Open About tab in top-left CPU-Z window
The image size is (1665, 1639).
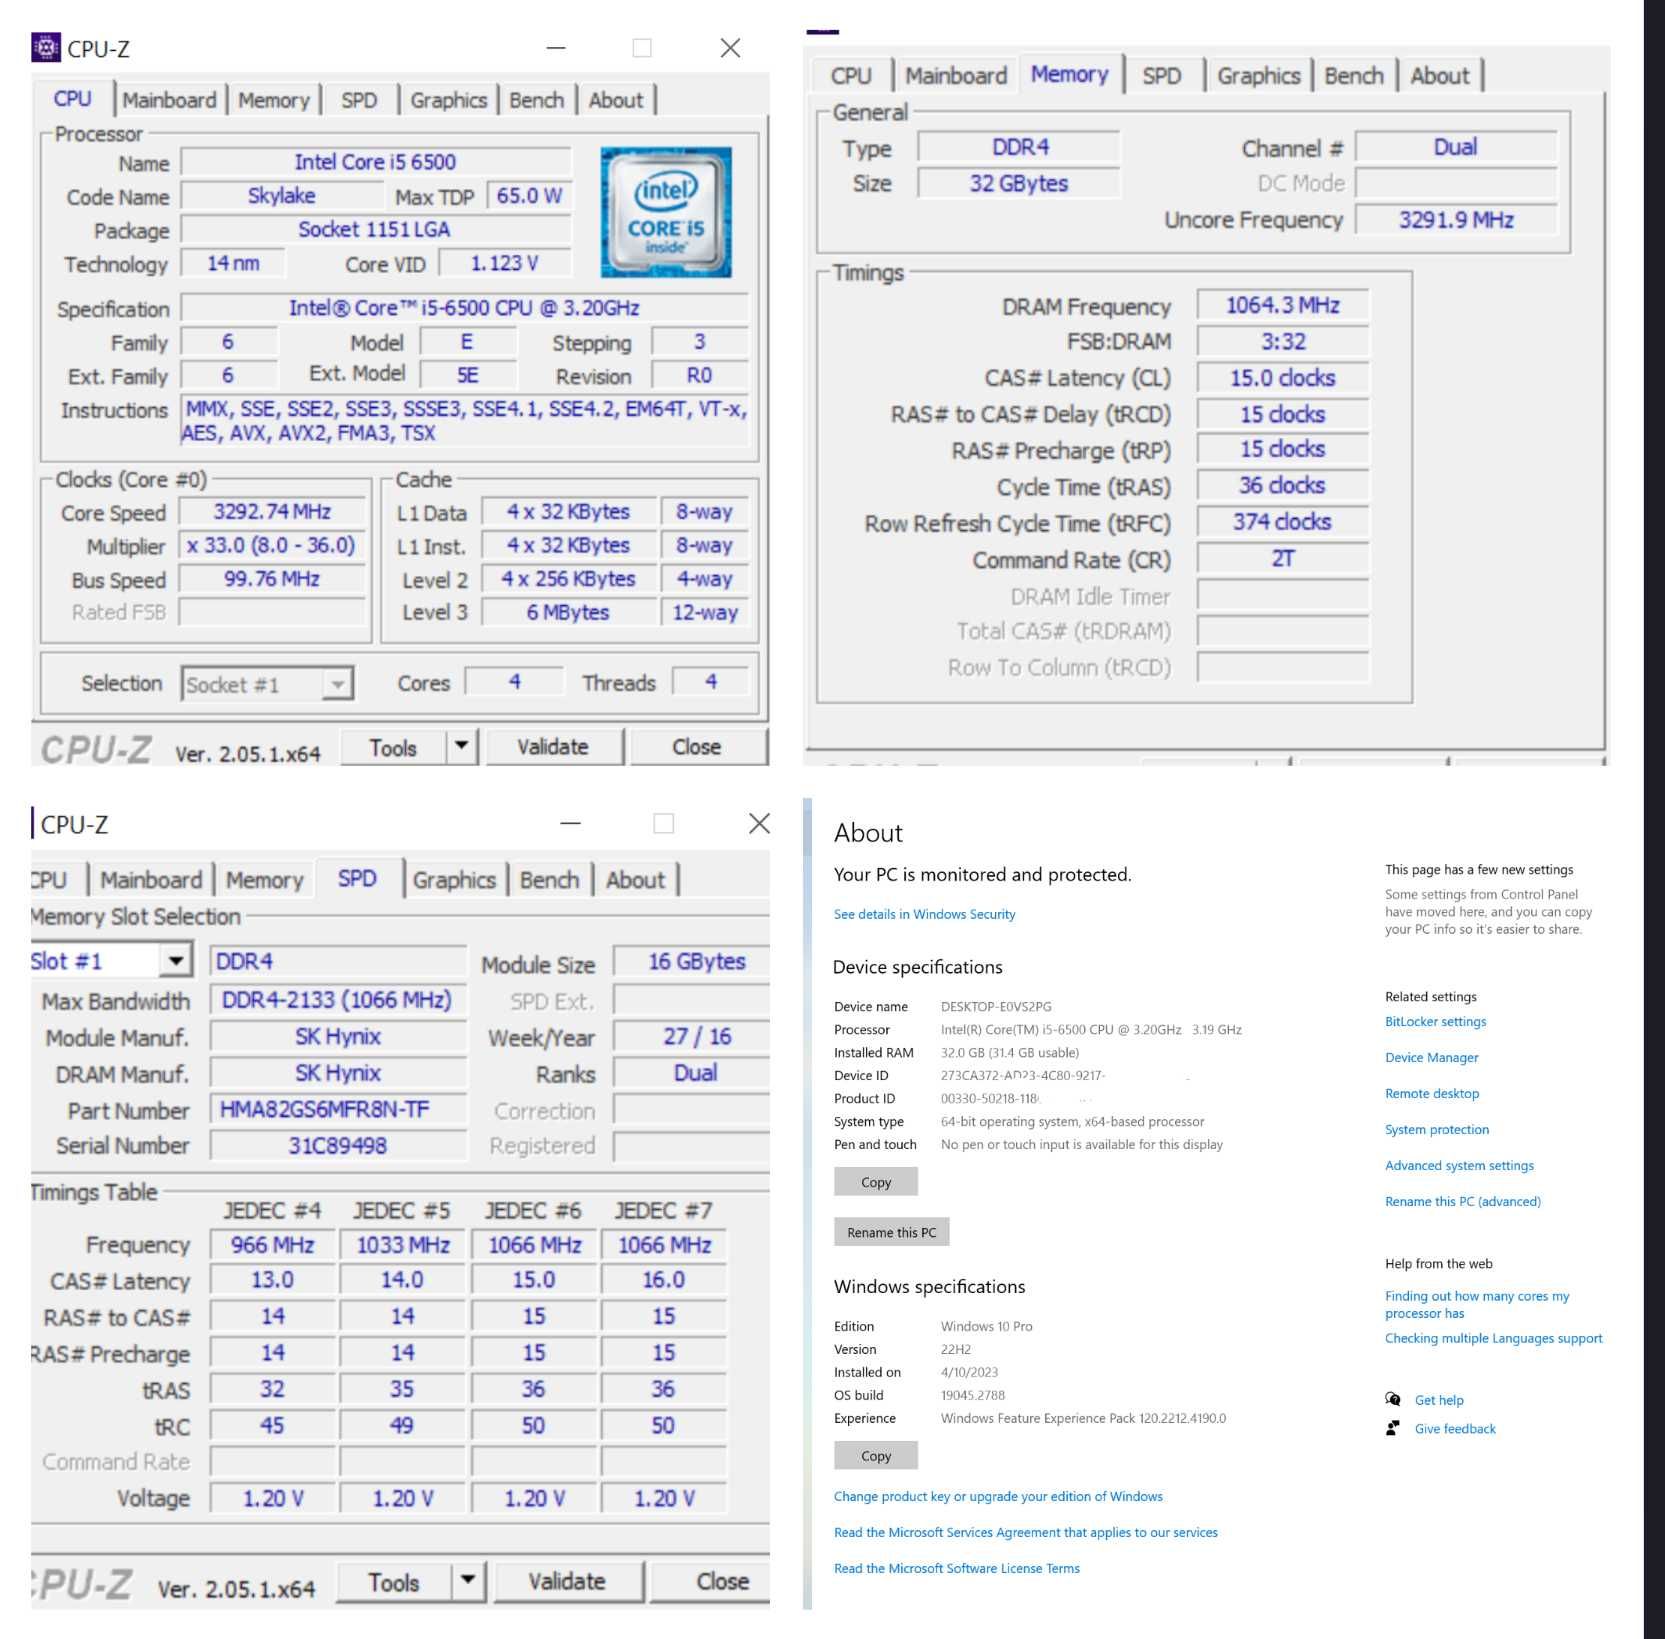click(616, 100)
